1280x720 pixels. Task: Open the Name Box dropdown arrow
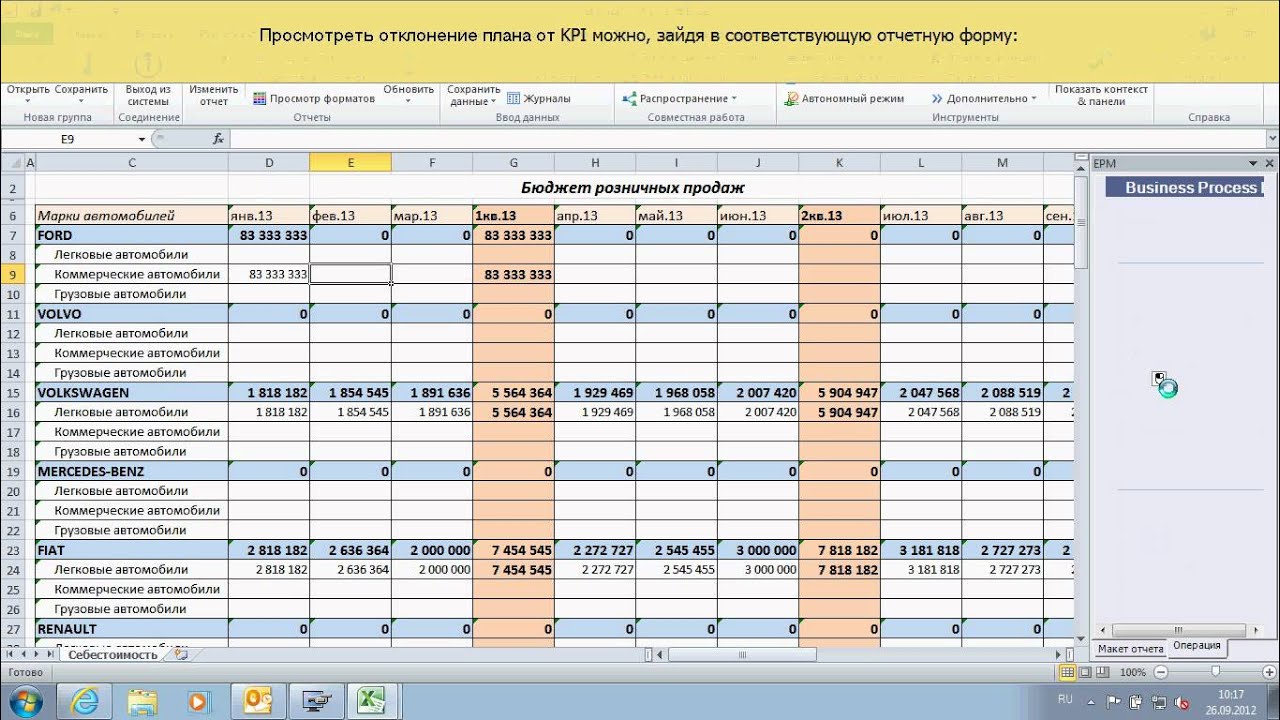[142, 139]
